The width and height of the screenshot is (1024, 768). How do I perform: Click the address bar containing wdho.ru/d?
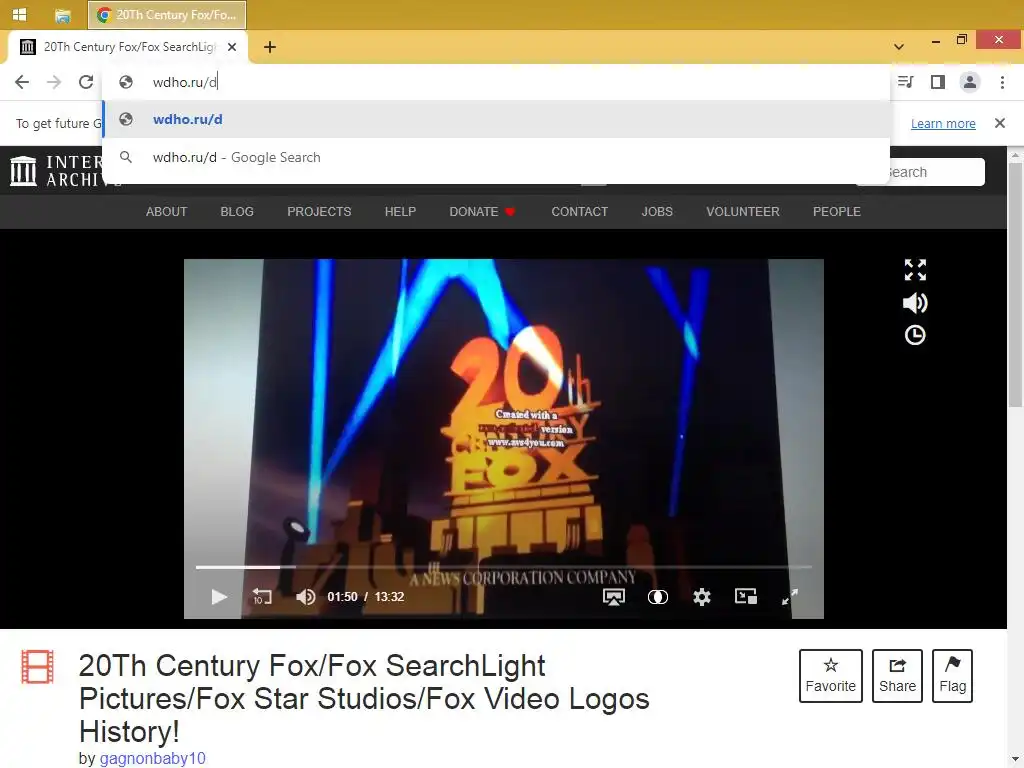point(496,82)
